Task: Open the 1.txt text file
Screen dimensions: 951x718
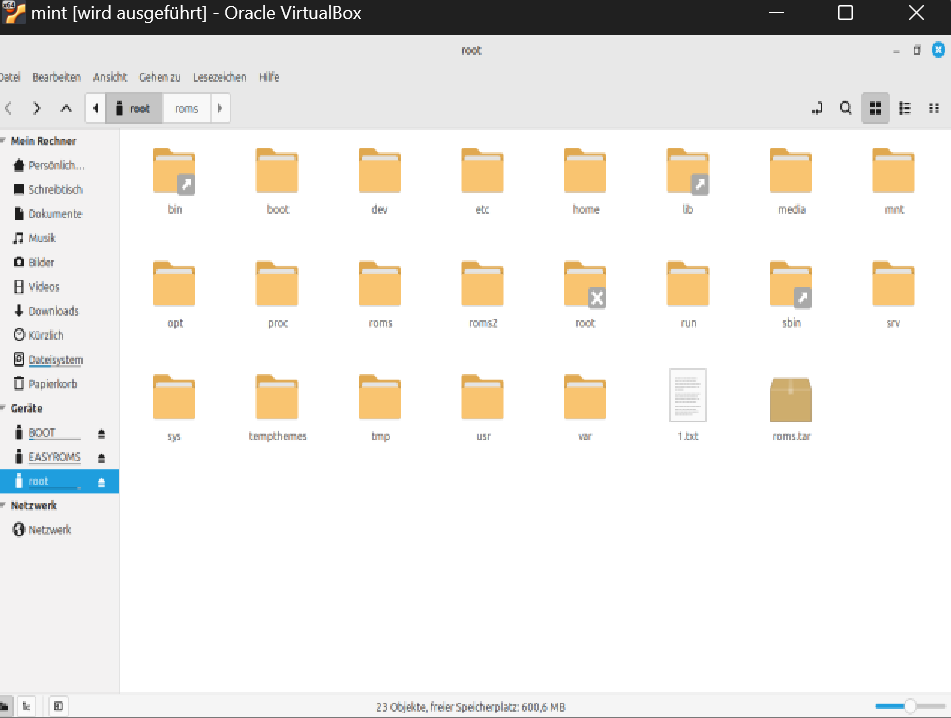Action: point(687,396)
